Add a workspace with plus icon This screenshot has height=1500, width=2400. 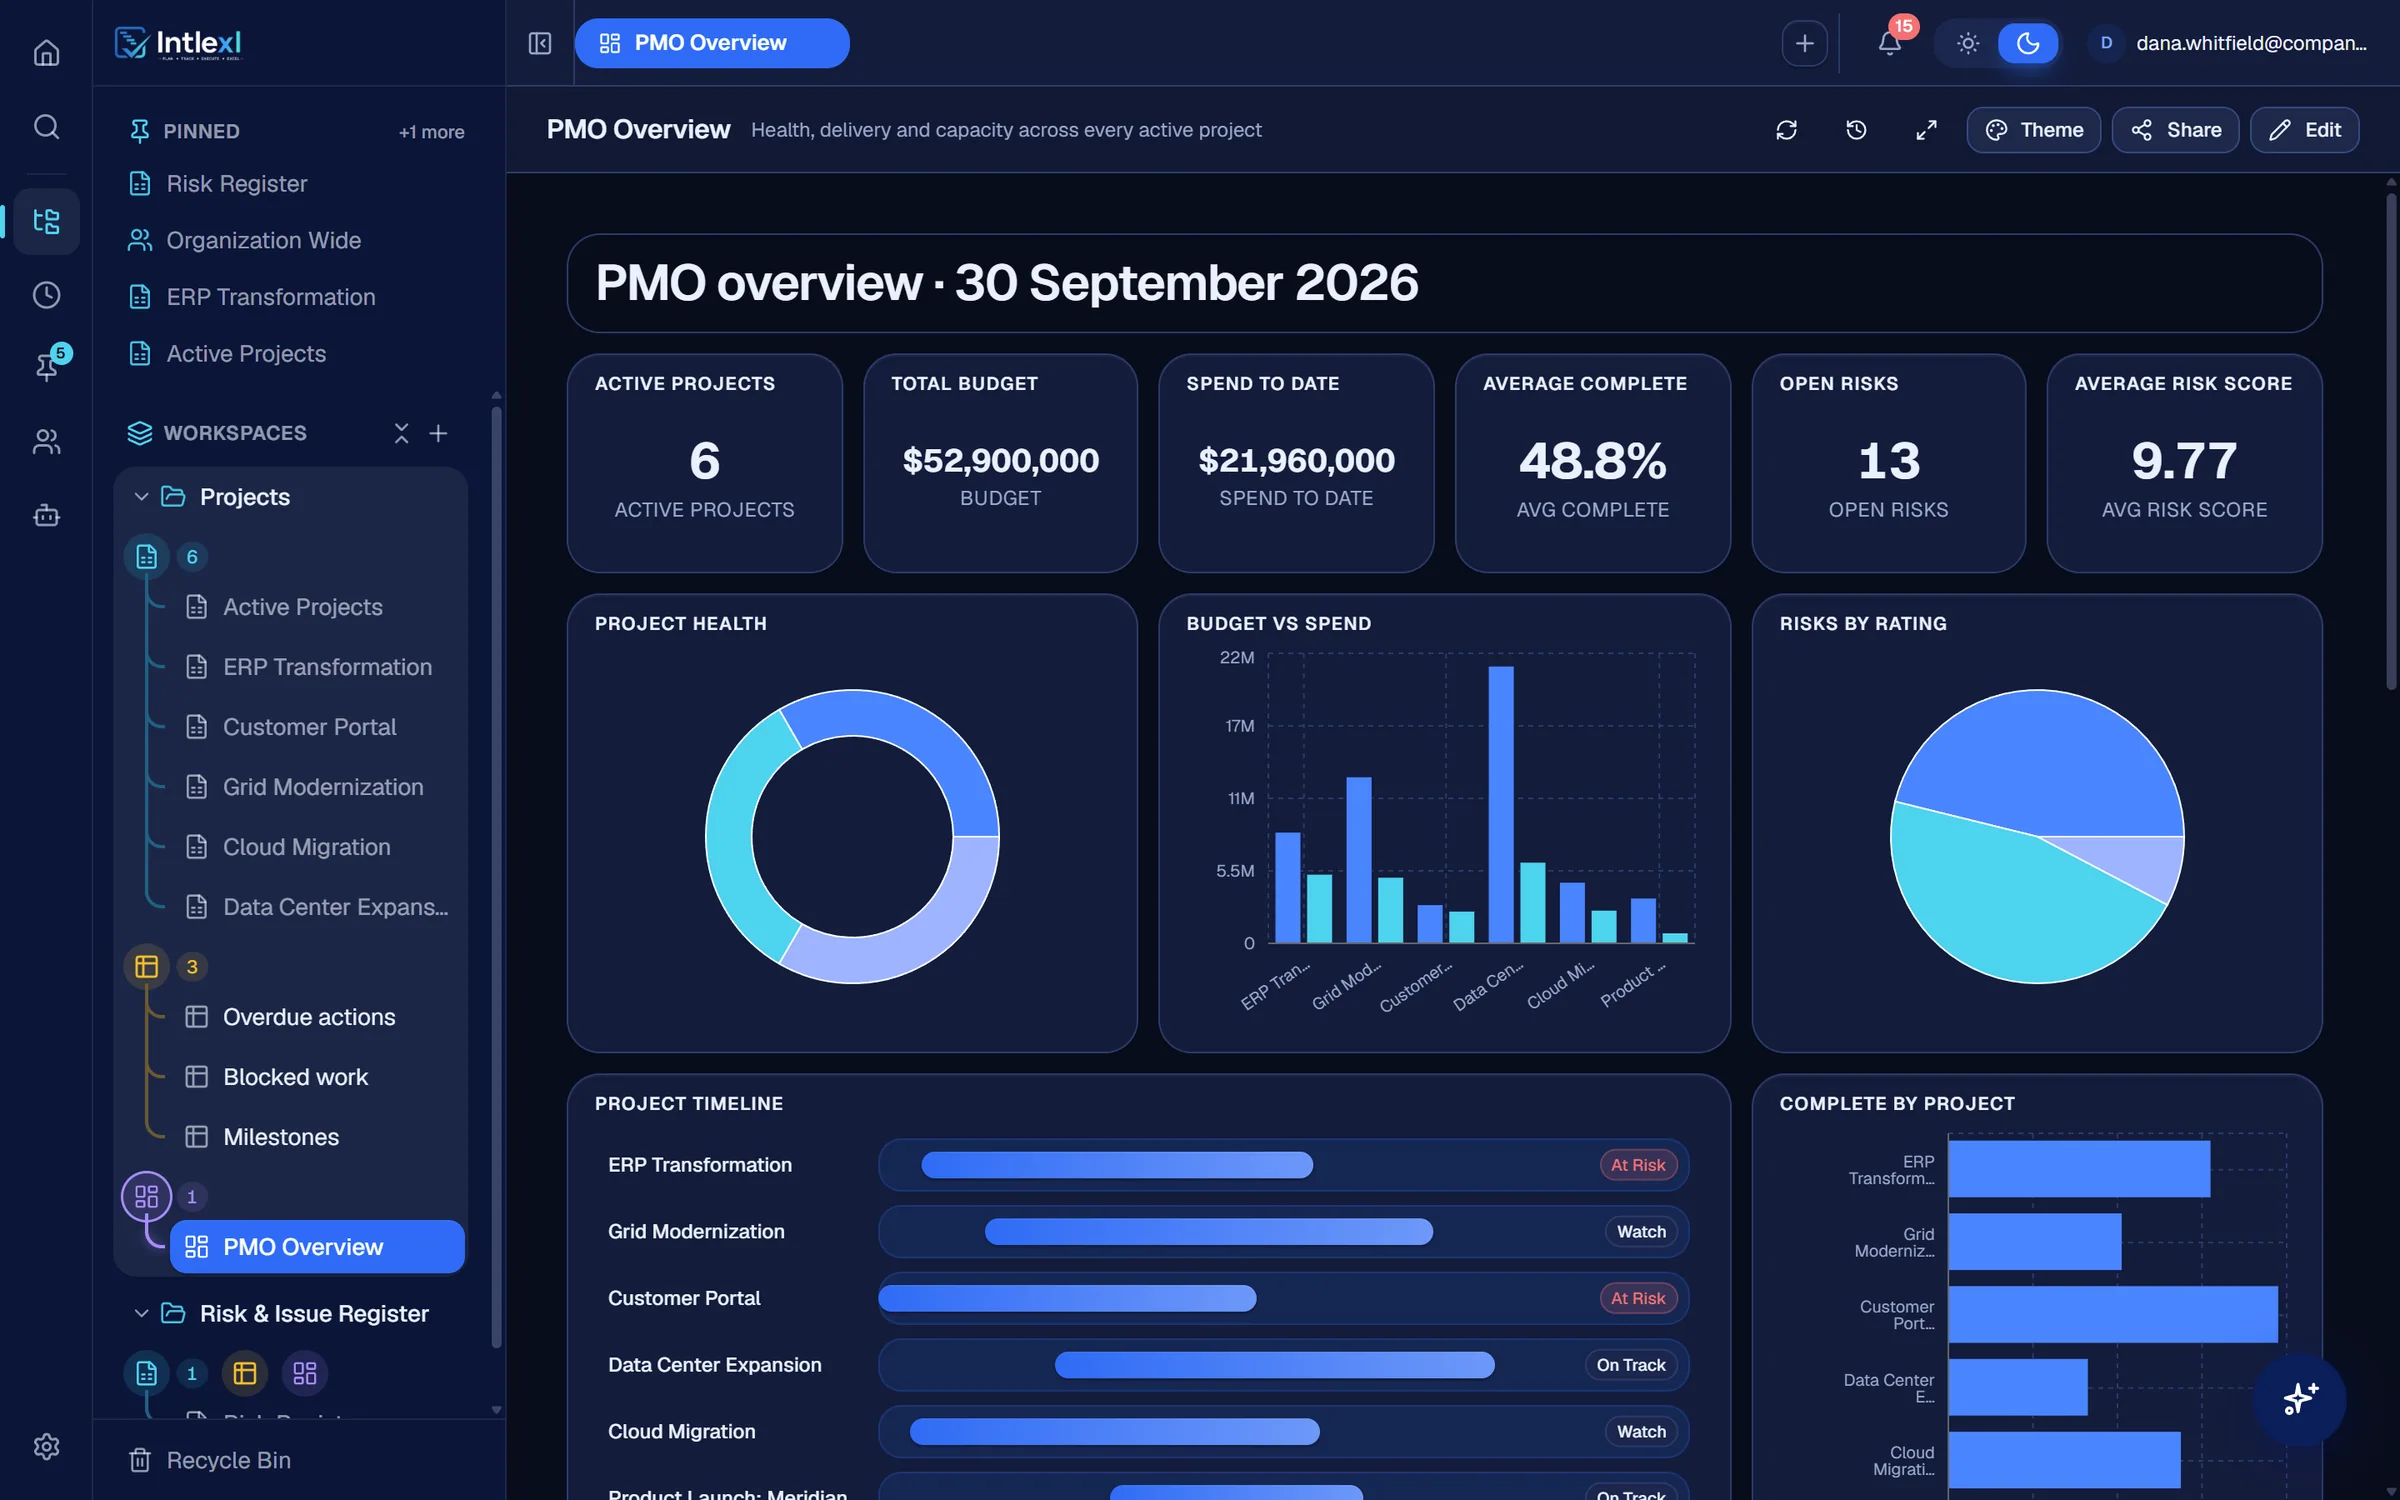click(438, 433)
